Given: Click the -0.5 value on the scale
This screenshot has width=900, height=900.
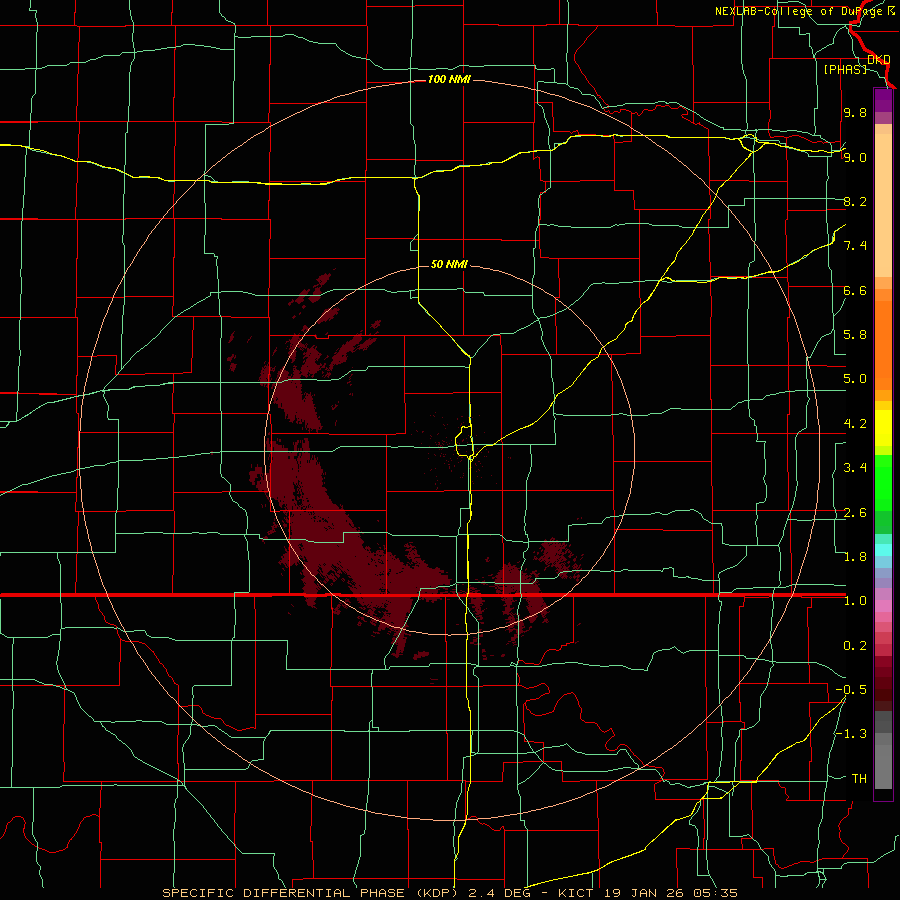Looking at the screenshot, I should pyautogui.click(x=851, y=690).
